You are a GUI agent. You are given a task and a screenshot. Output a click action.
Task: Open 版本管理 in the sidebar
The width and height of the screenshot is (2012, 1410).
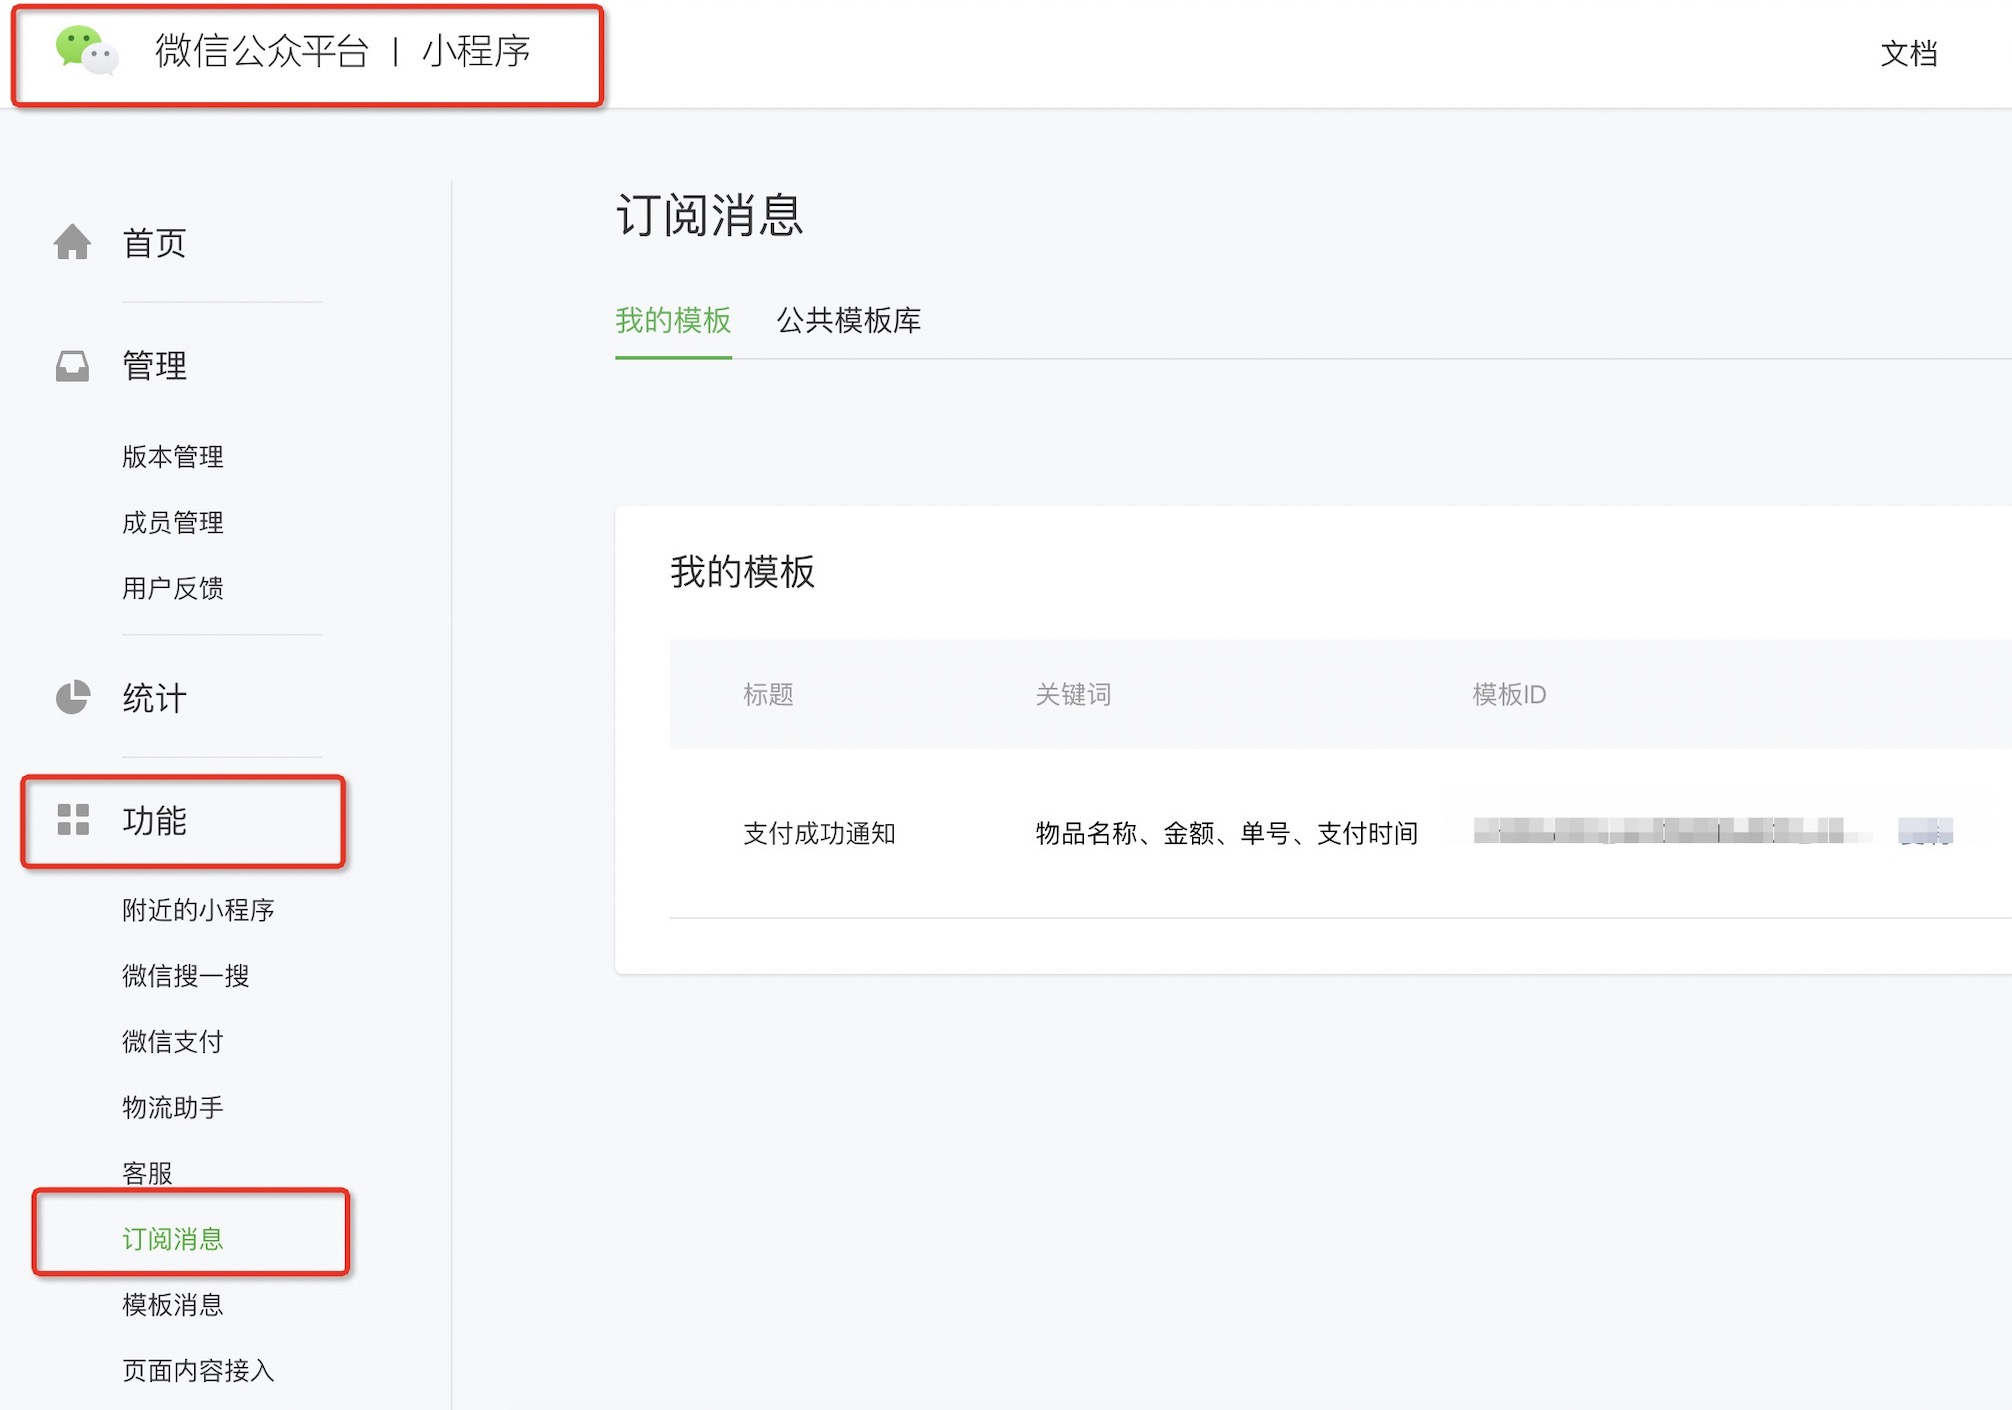point(172,457)
